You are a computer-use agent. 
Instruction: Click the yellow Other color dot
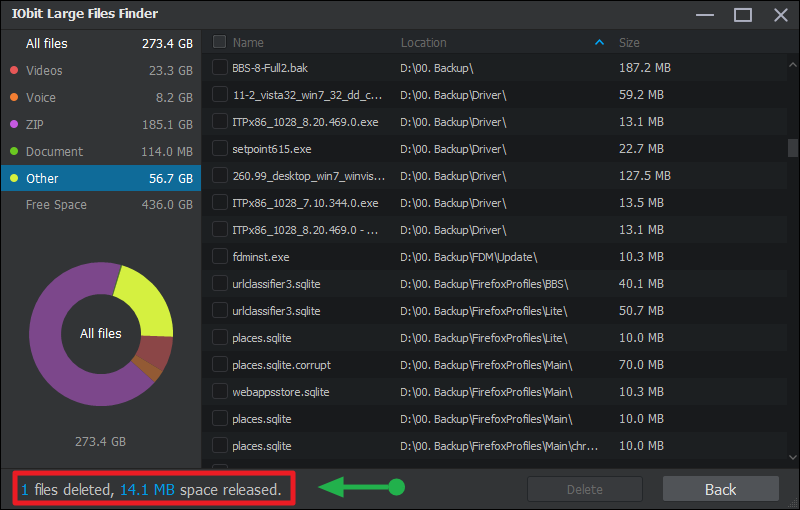click(13, 179)
